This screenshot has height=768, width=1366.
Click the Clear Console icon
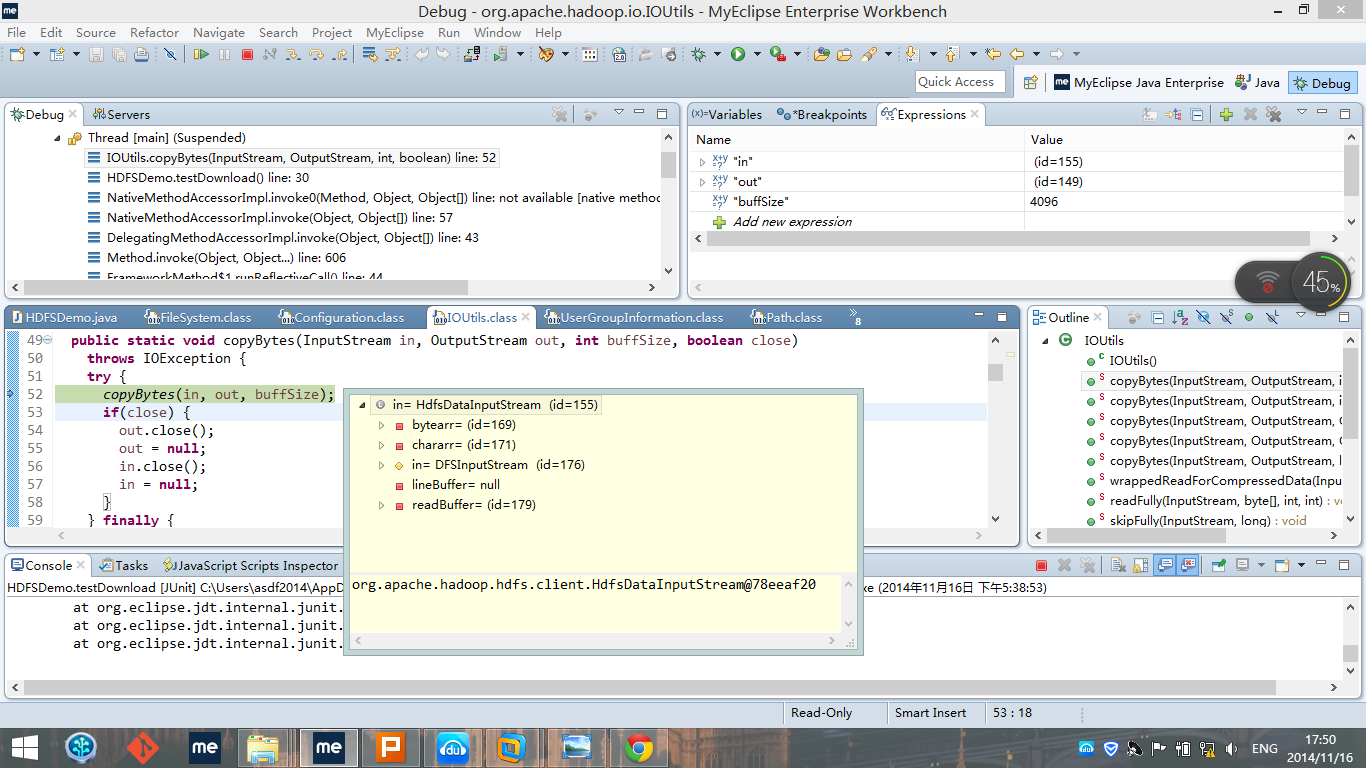coord(1118,565)
